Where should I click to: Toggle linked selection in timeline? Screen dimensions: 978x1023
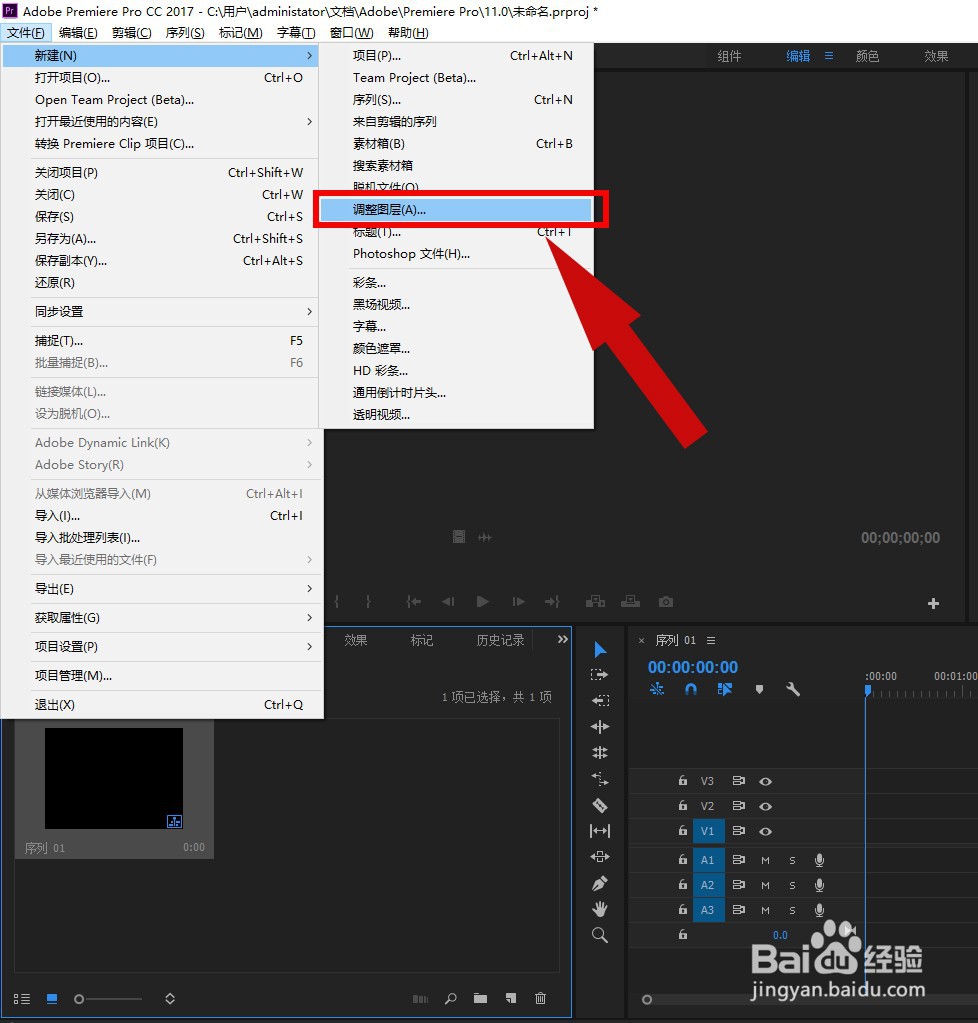point(725,689)
